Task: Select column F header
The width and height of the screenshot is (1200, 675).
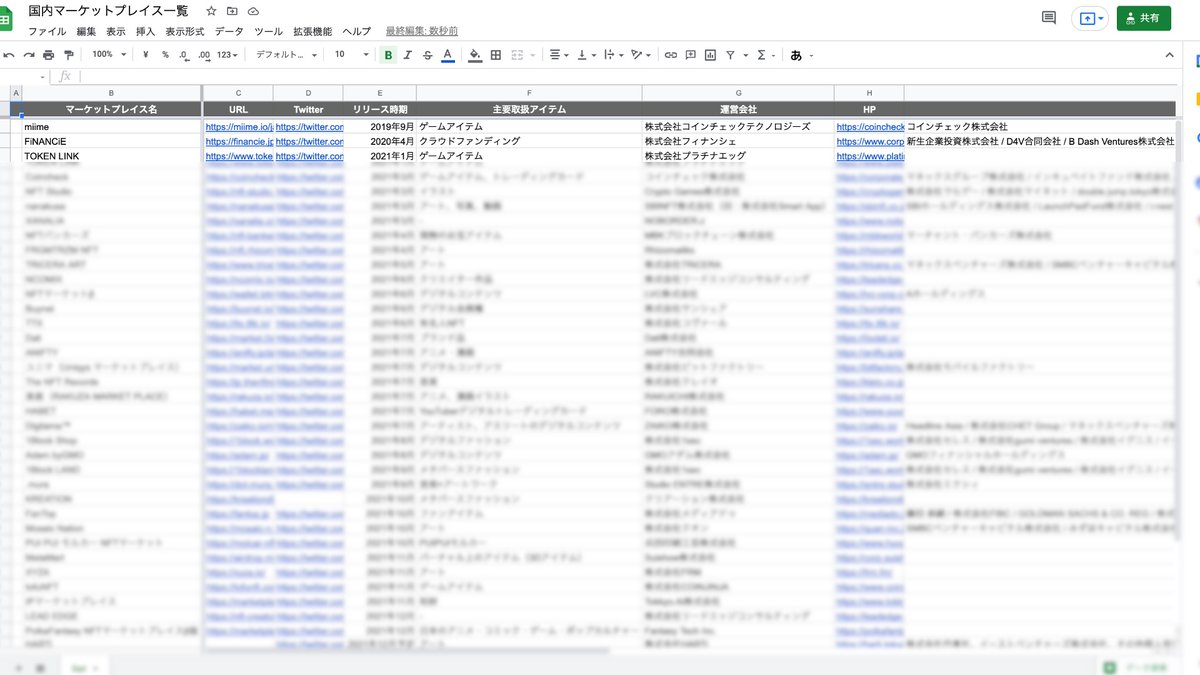Action: tap(529, 93)
